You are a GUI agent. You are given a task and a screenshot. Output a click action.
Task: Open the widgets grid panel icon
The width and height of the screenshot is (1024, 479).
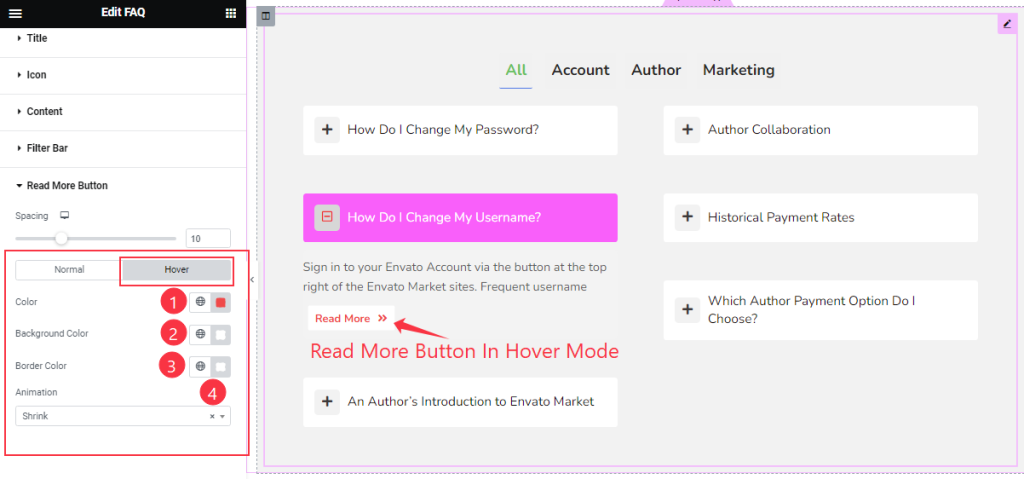(231, 13)
